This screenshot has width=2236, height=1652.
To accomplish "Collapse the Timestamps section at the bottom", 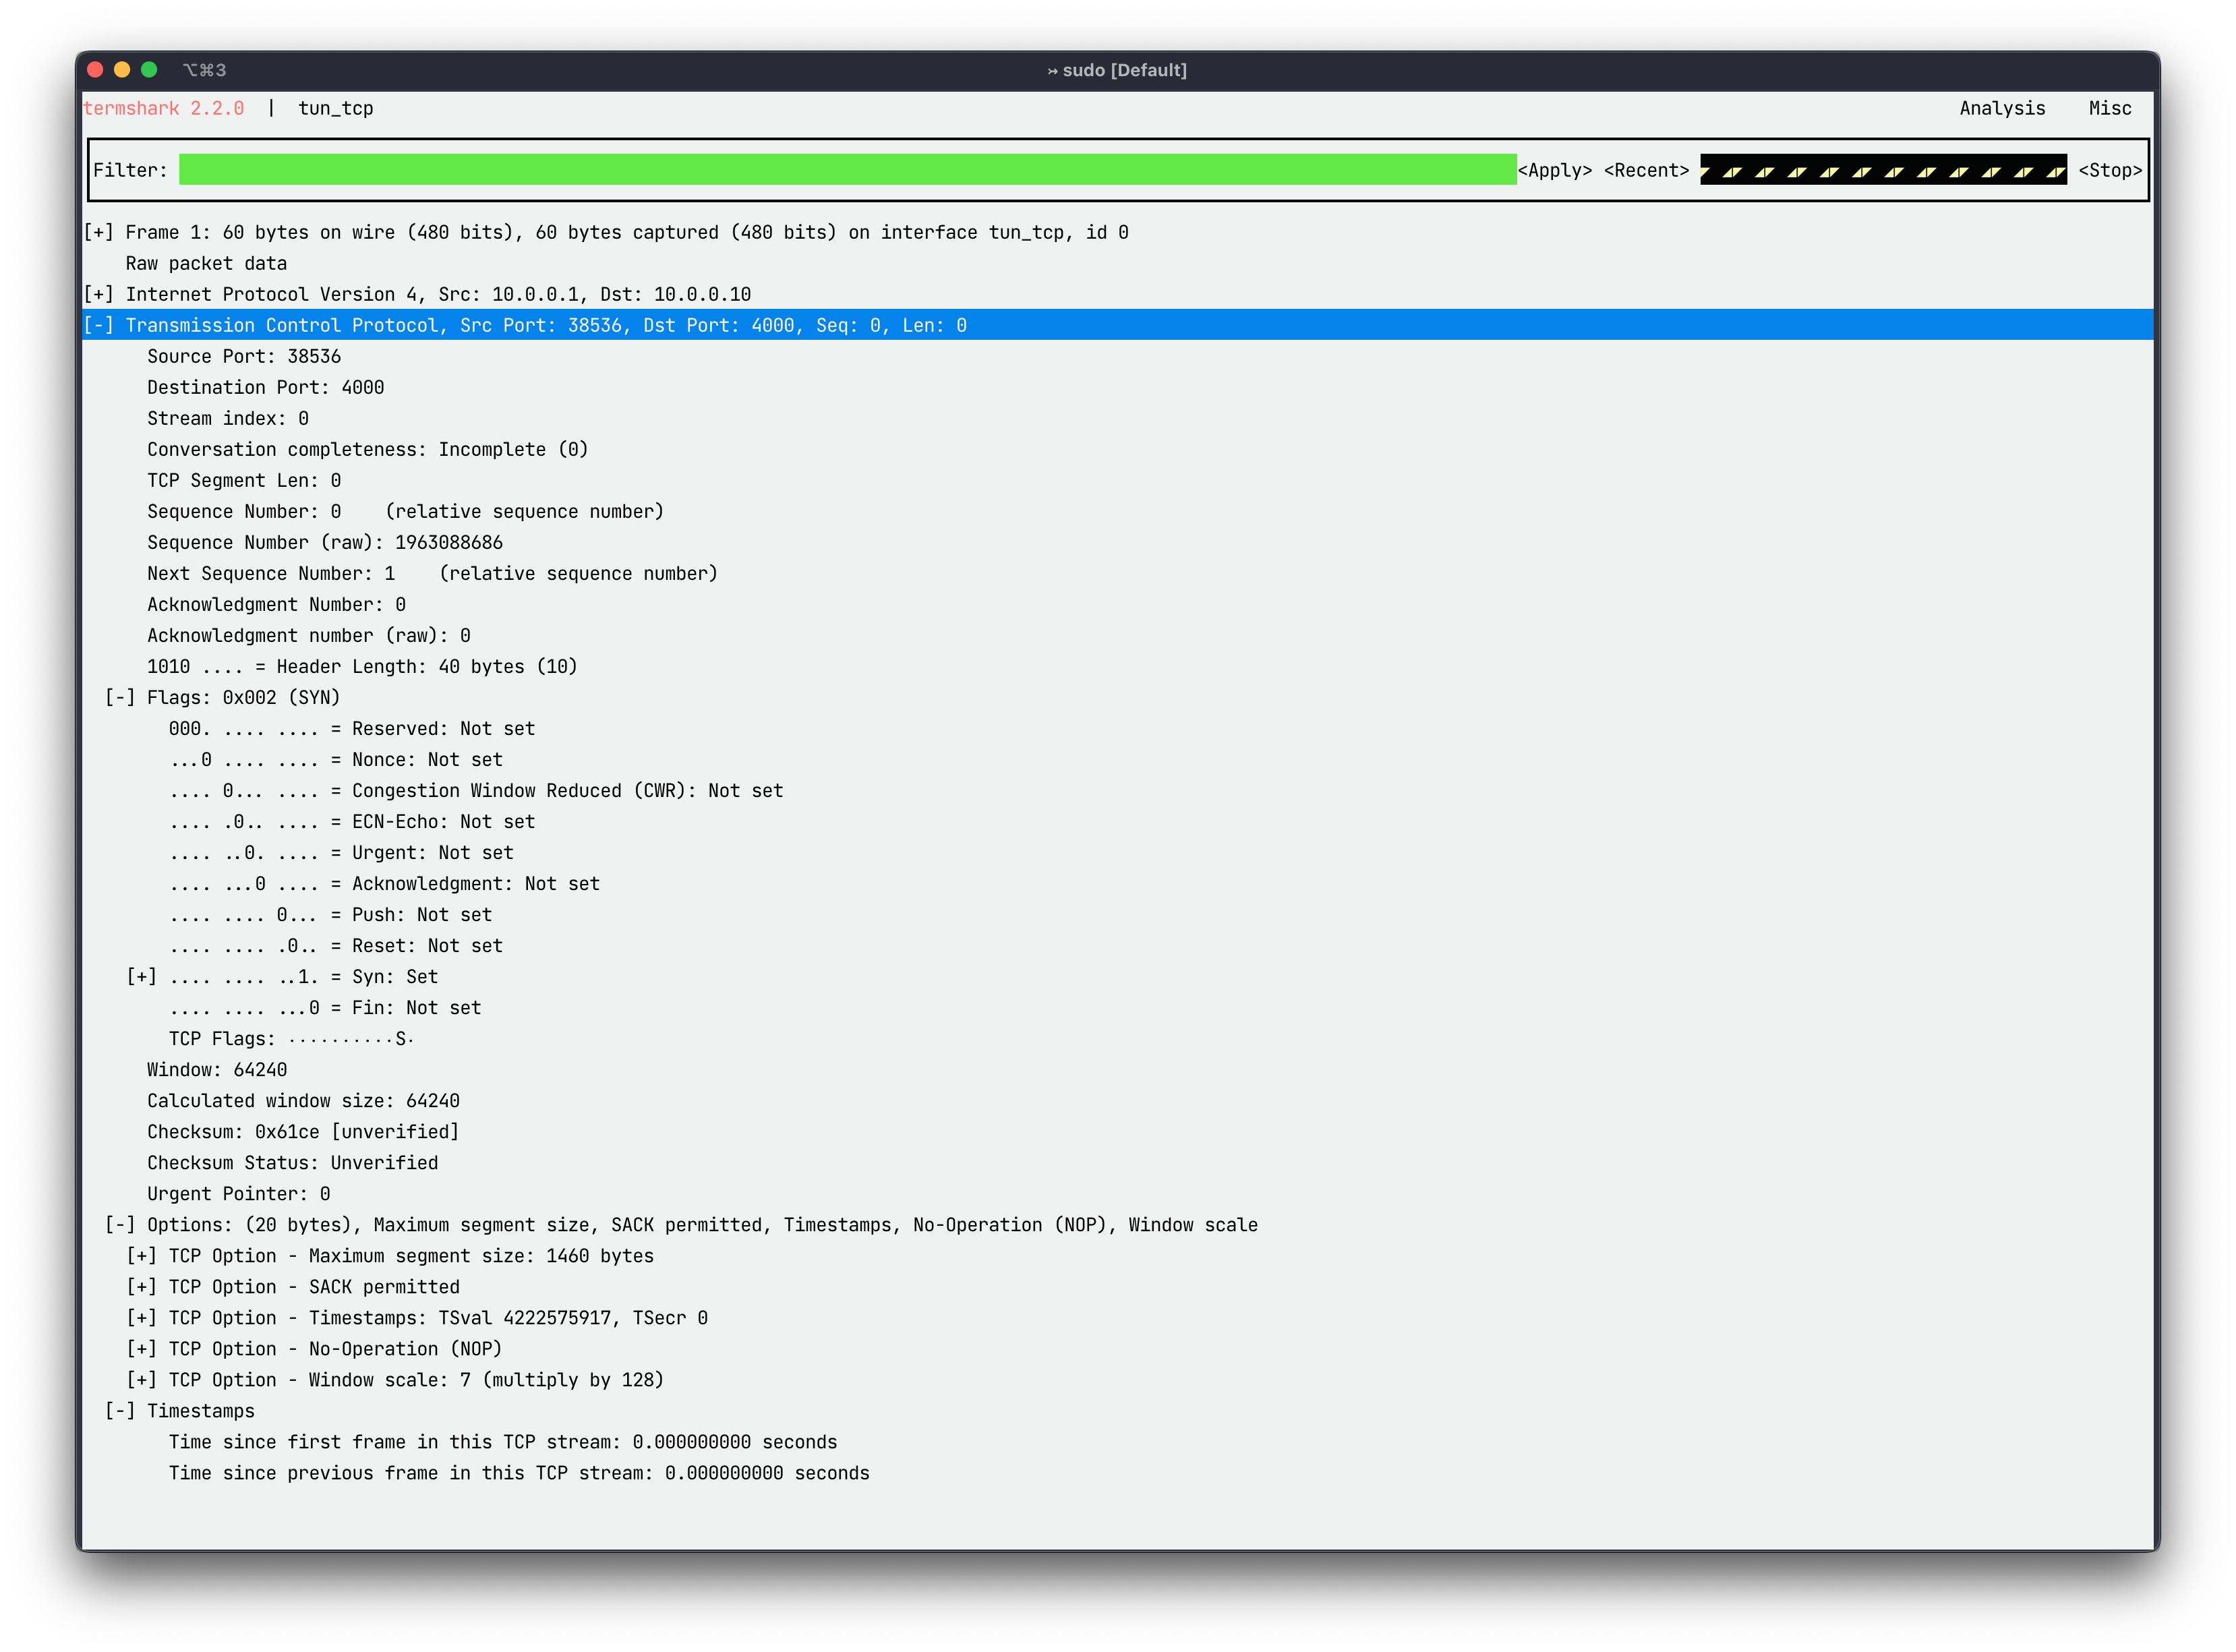I will click(x=120, y=1410).
